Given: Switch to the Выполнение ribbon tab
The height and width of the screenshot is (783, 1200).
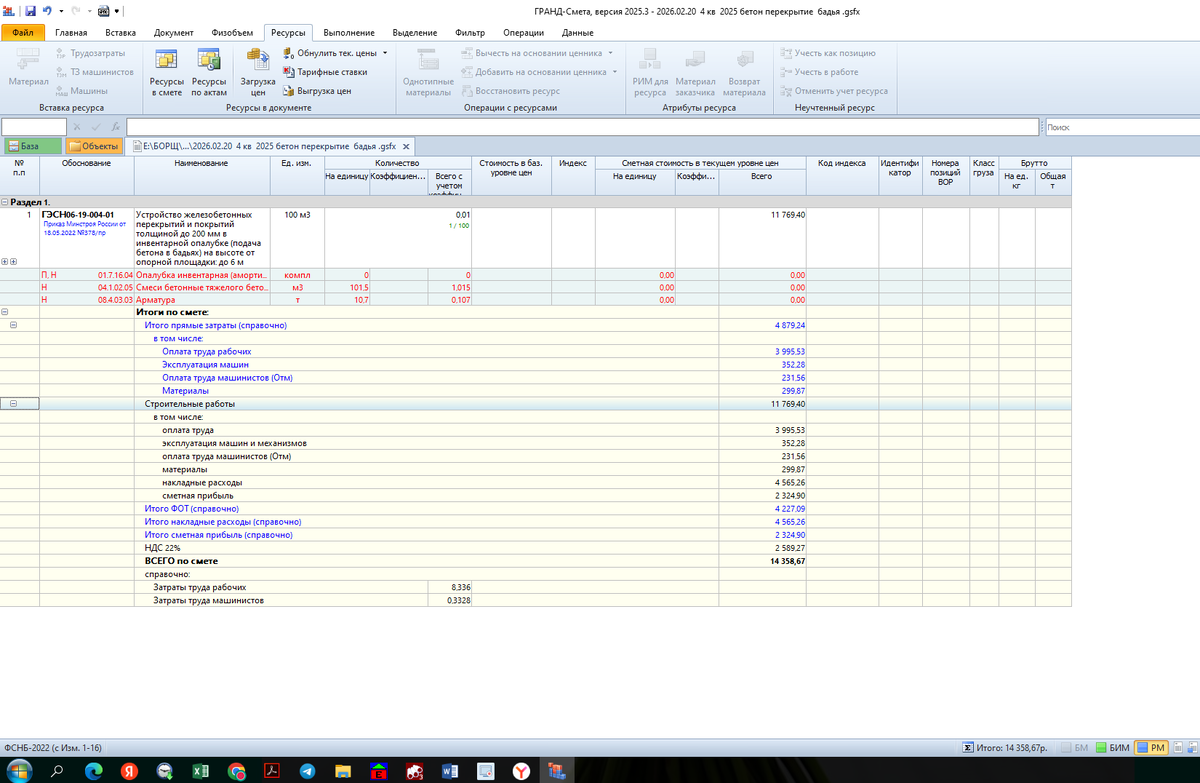Looking at the screenshot, I should 349,33.
